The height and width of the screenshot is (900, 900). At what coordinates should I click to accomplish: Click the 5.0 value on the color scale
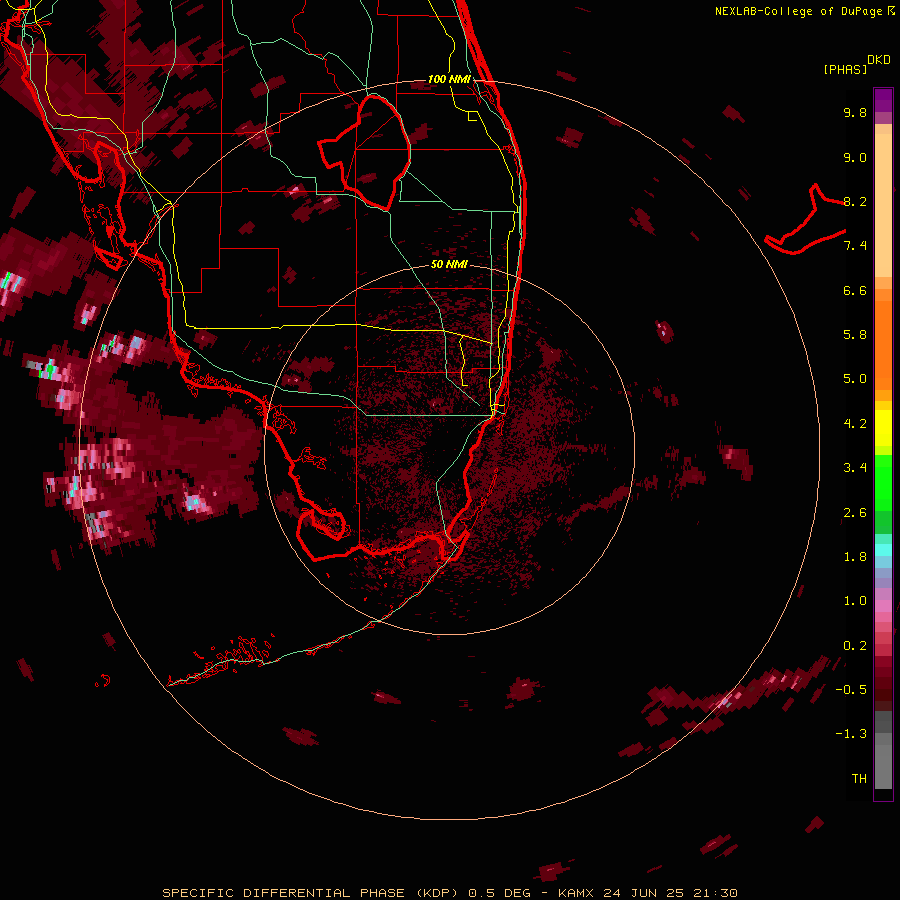[x=855, y=379]
